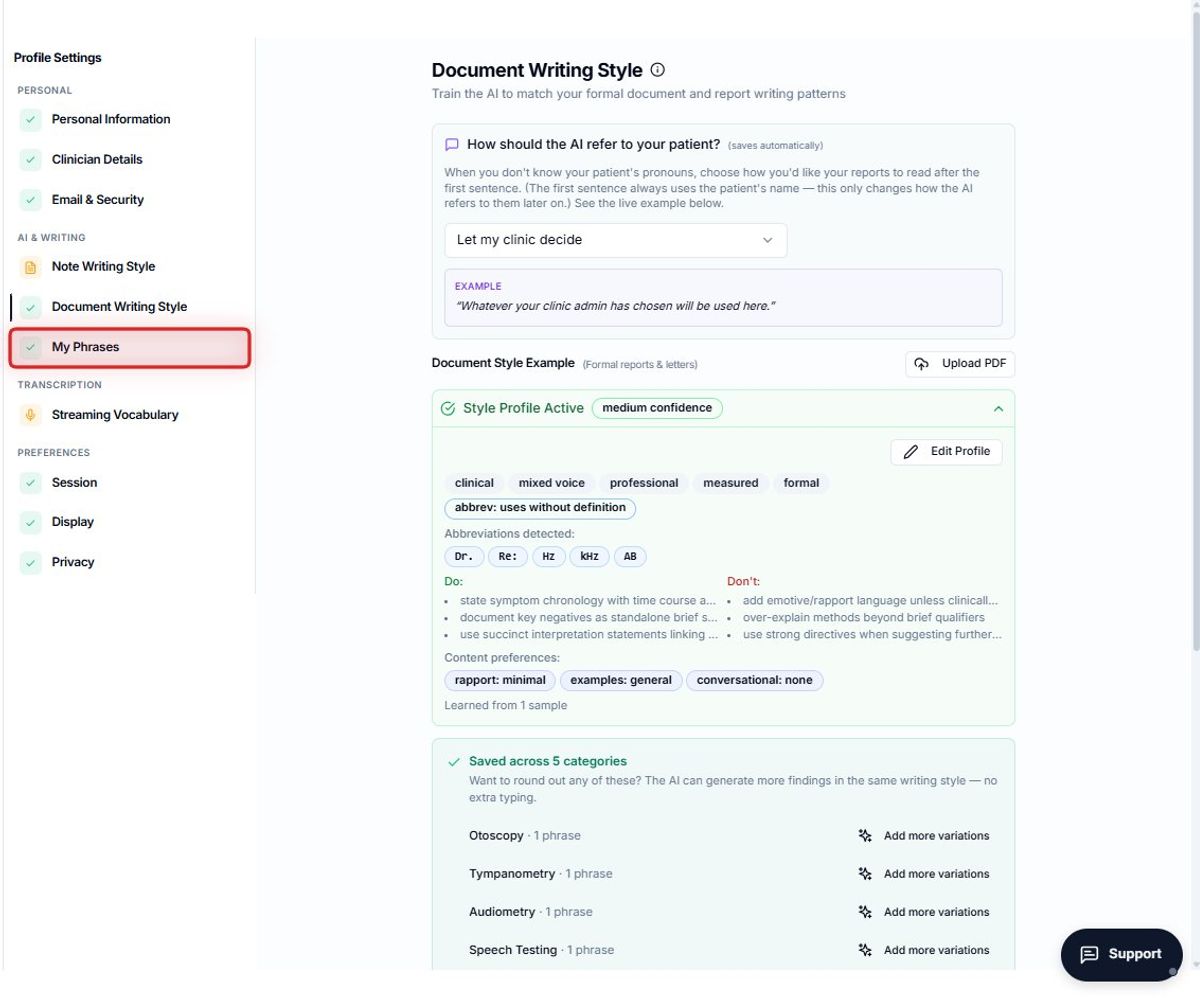This screenshot has width=1200, height=998.
Task: Click the Document Writing Style checkmark icon
Action: (x=30, y=307)
